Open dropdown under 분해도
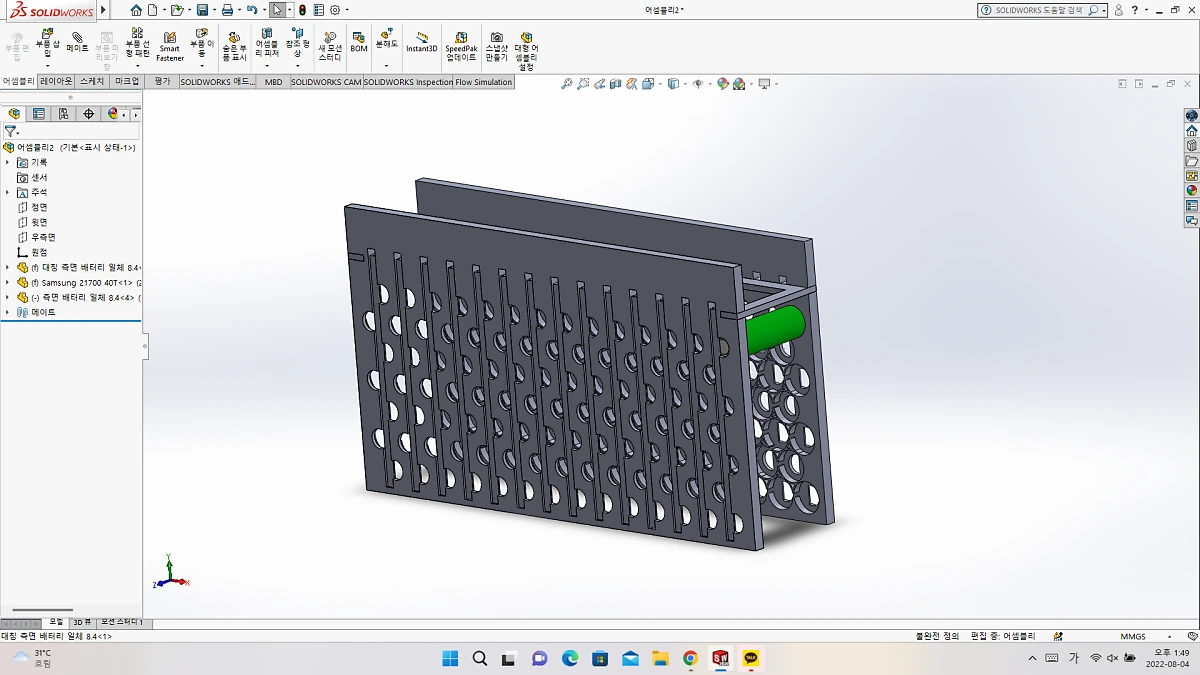Viewport: 1200px width, 675px height. click(387, 66)
